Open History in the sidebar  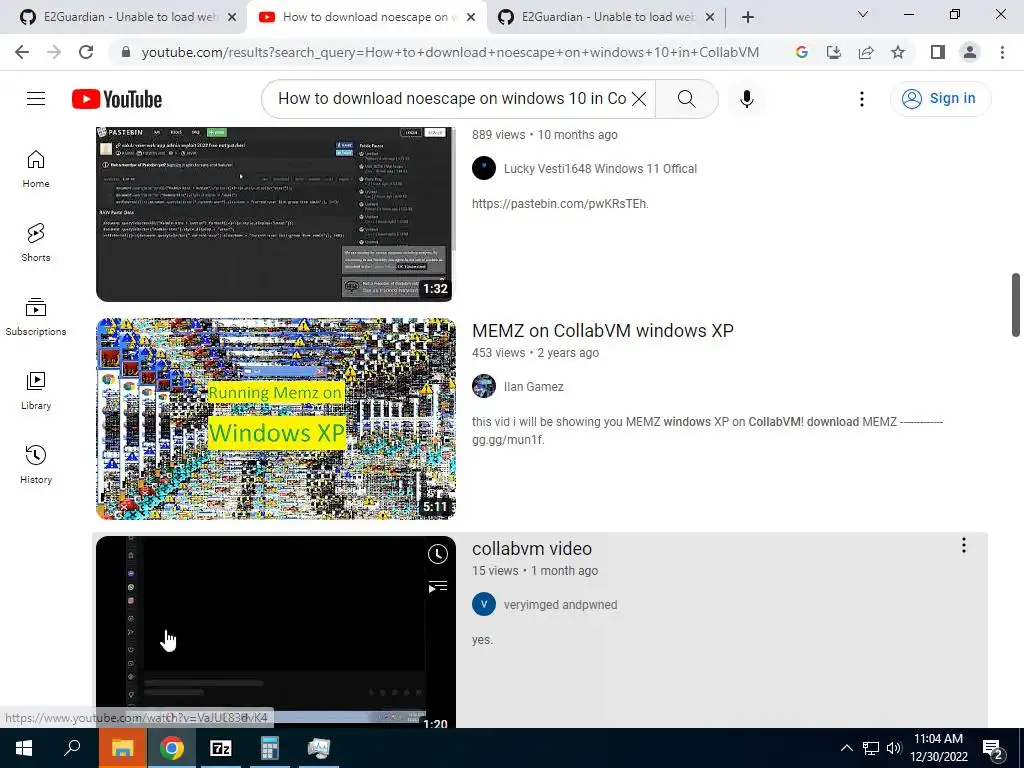coord(36,464)
